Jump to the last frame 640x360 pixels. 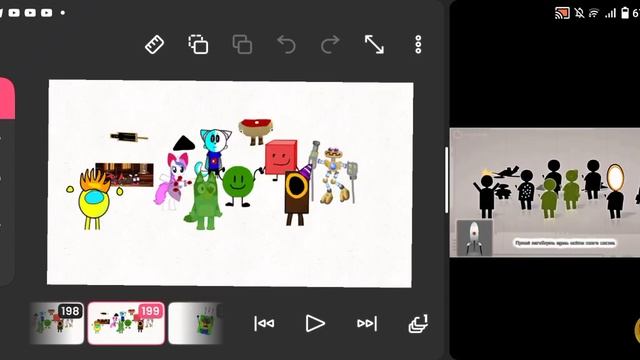367,324
